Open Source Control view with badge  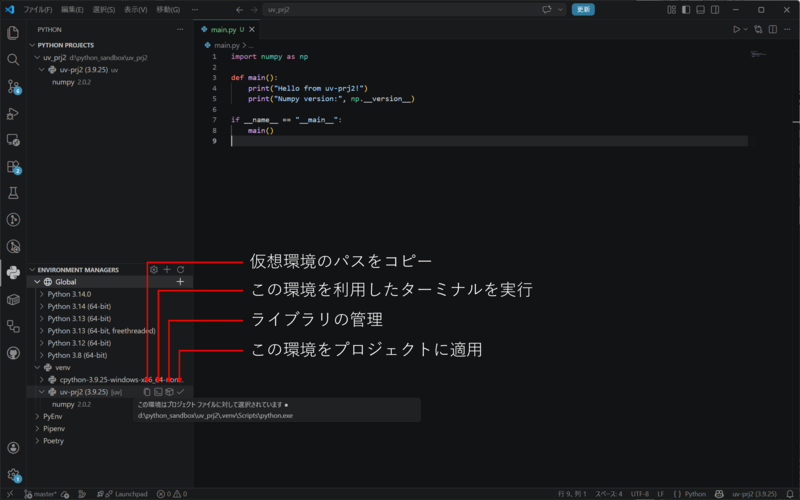pyautogui.click(x=13, y=87)
